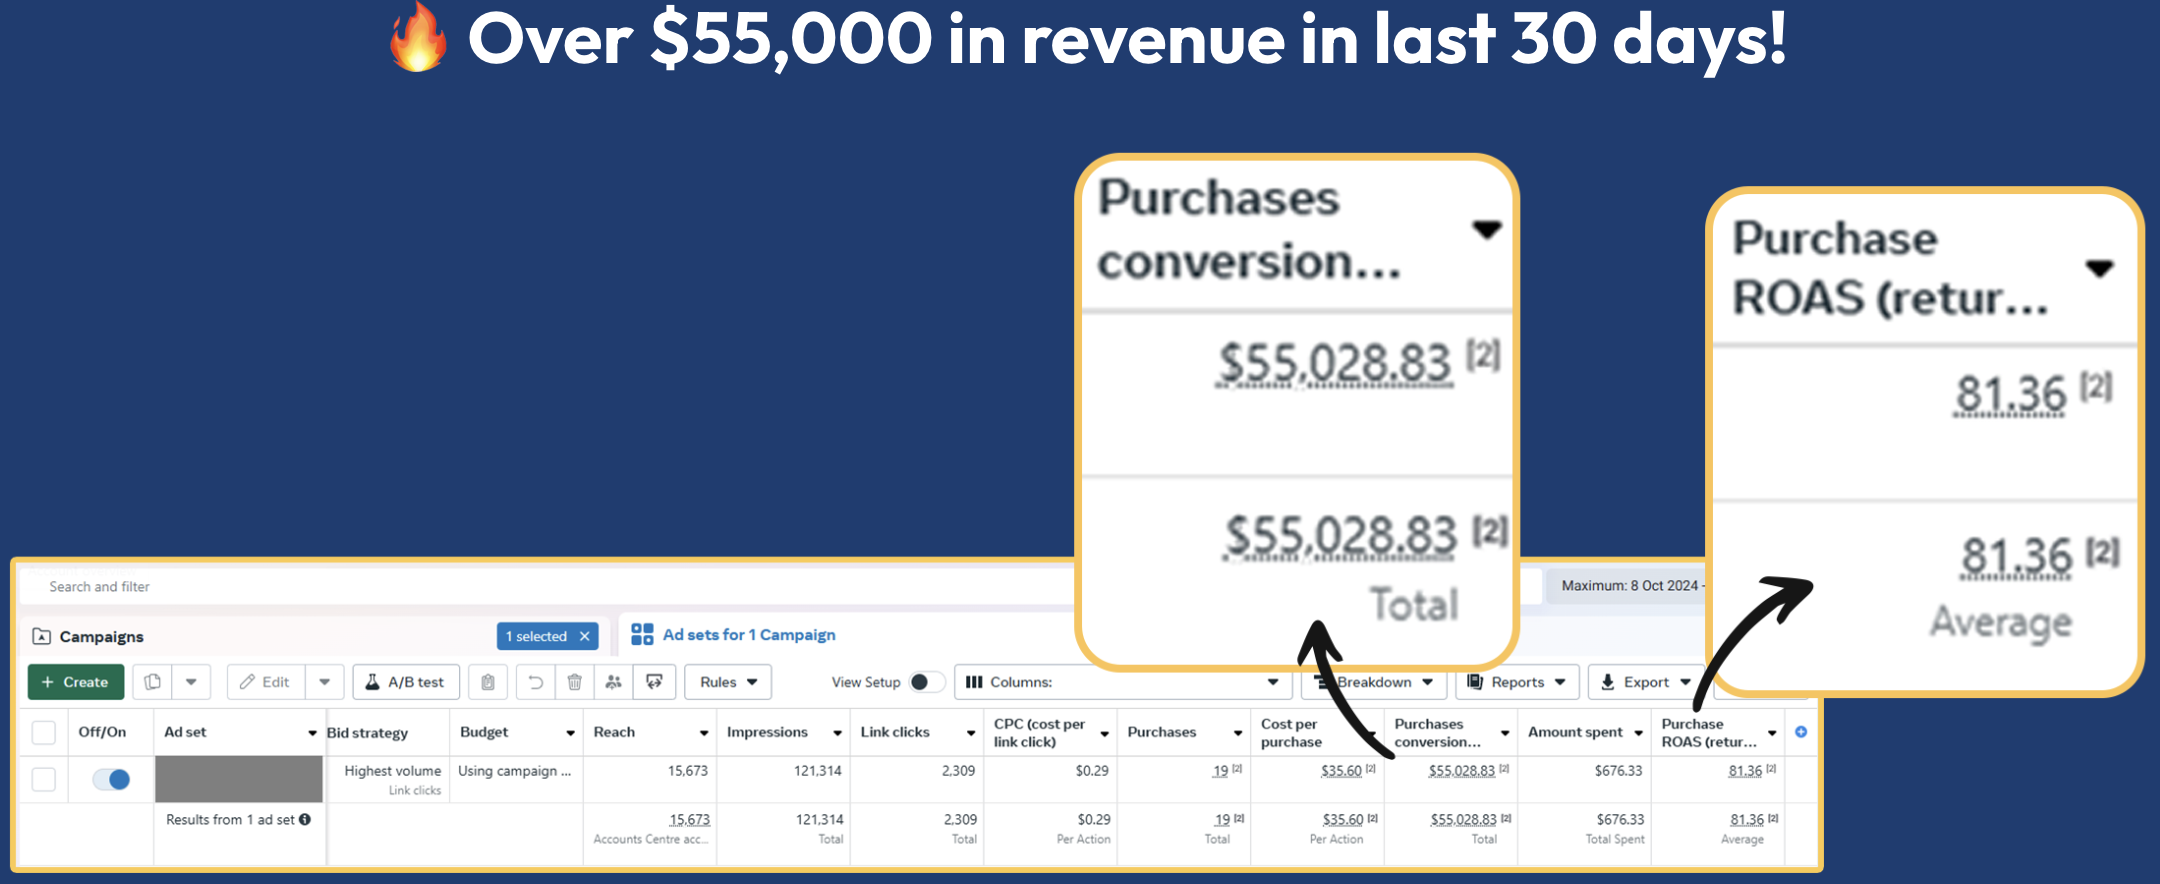
Task: Click the Using campaign budget cell
Action: [x=514, y=771]
